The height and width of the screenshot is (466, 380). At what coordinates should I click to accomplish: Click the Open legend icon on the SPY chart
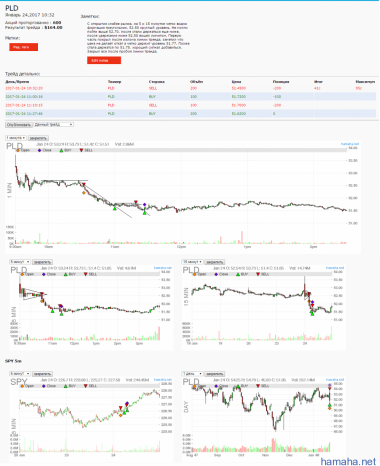click(22, 386)
